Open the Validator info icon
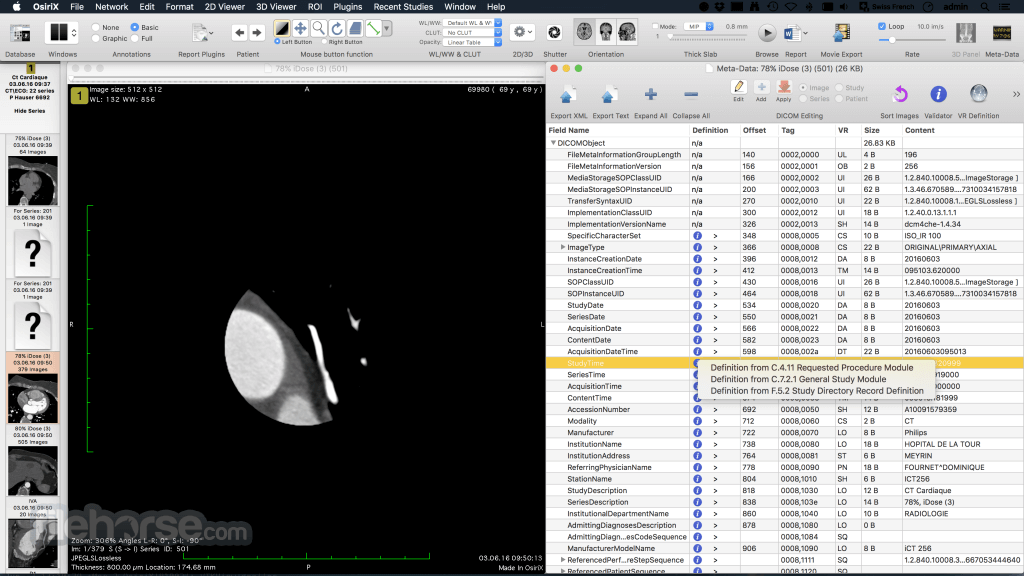1024x576 pixels. click(938, 95)
